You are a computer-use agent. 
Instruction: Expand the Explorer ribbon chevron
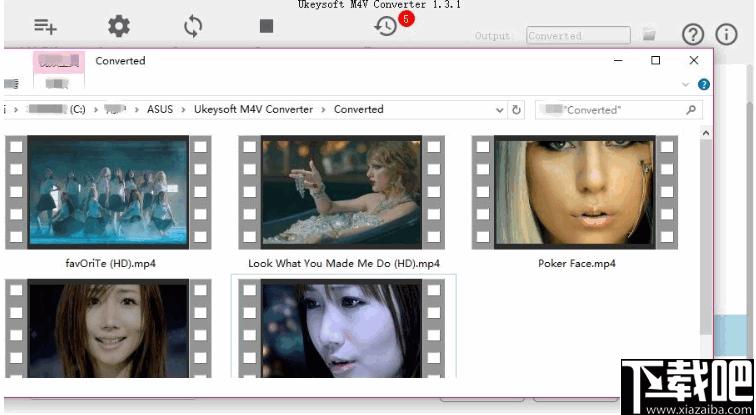pyautogui.click(x=685, y=85)
